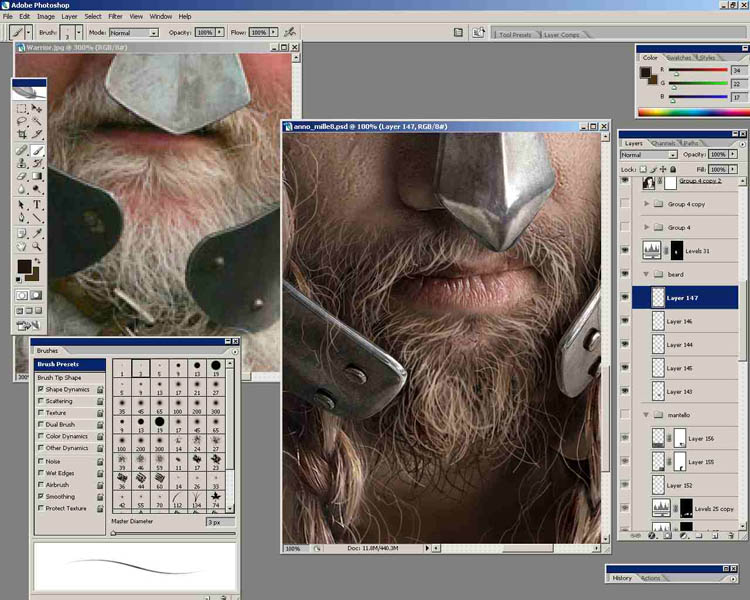Select the Lasso tool
750x600 pixels.
pyautogui.click(x=22, y=121)
